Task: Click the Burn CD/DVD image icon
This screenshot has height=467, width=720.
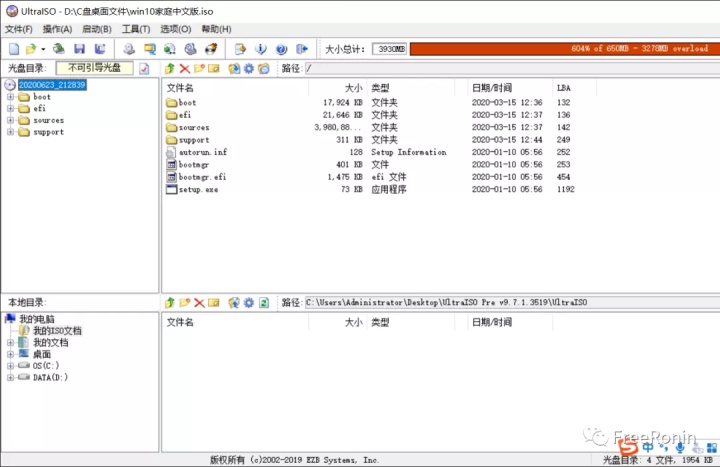Action: click(x=211, y=49)
